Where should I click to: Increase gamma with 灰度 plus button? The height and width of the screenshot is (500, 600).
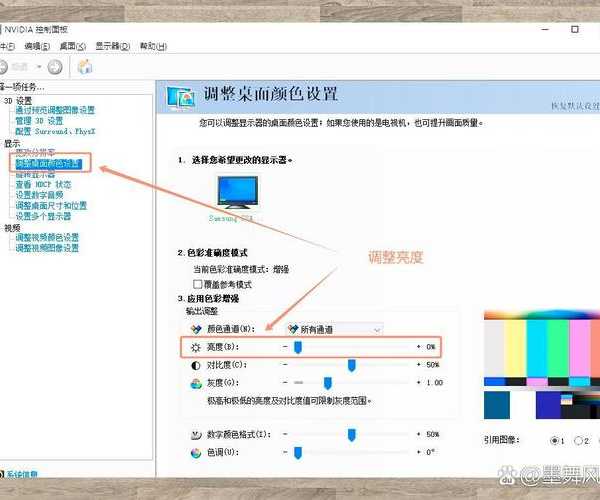(x=419, y=383)
